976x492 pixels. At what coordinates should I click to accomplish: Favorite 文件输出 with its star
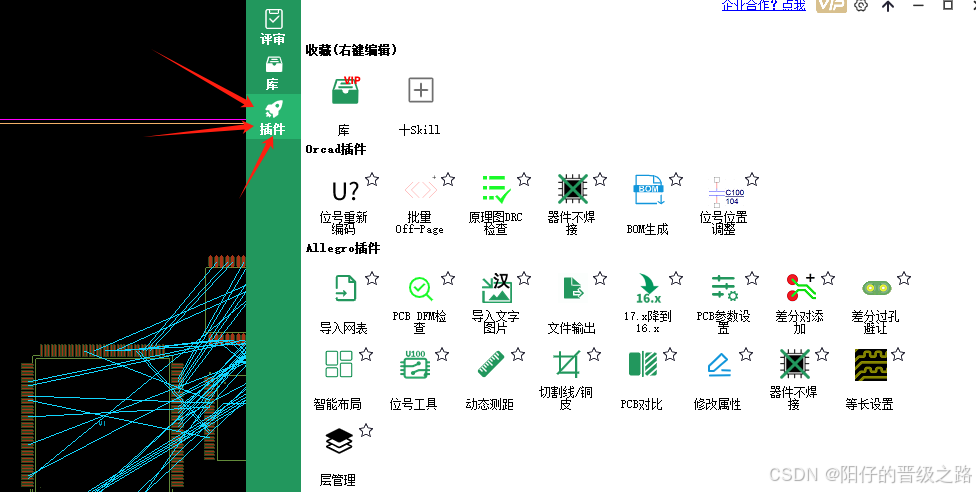click(x=600, y=278)
